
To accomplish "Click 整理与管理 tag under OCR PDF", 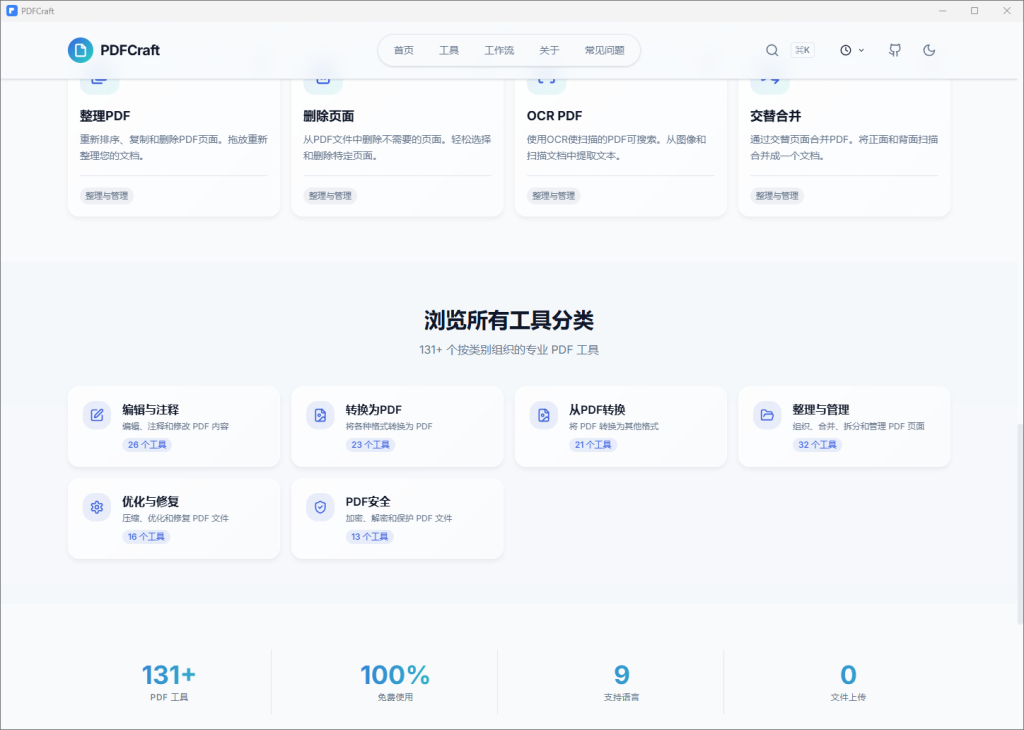I will click(x=554, y=195).
